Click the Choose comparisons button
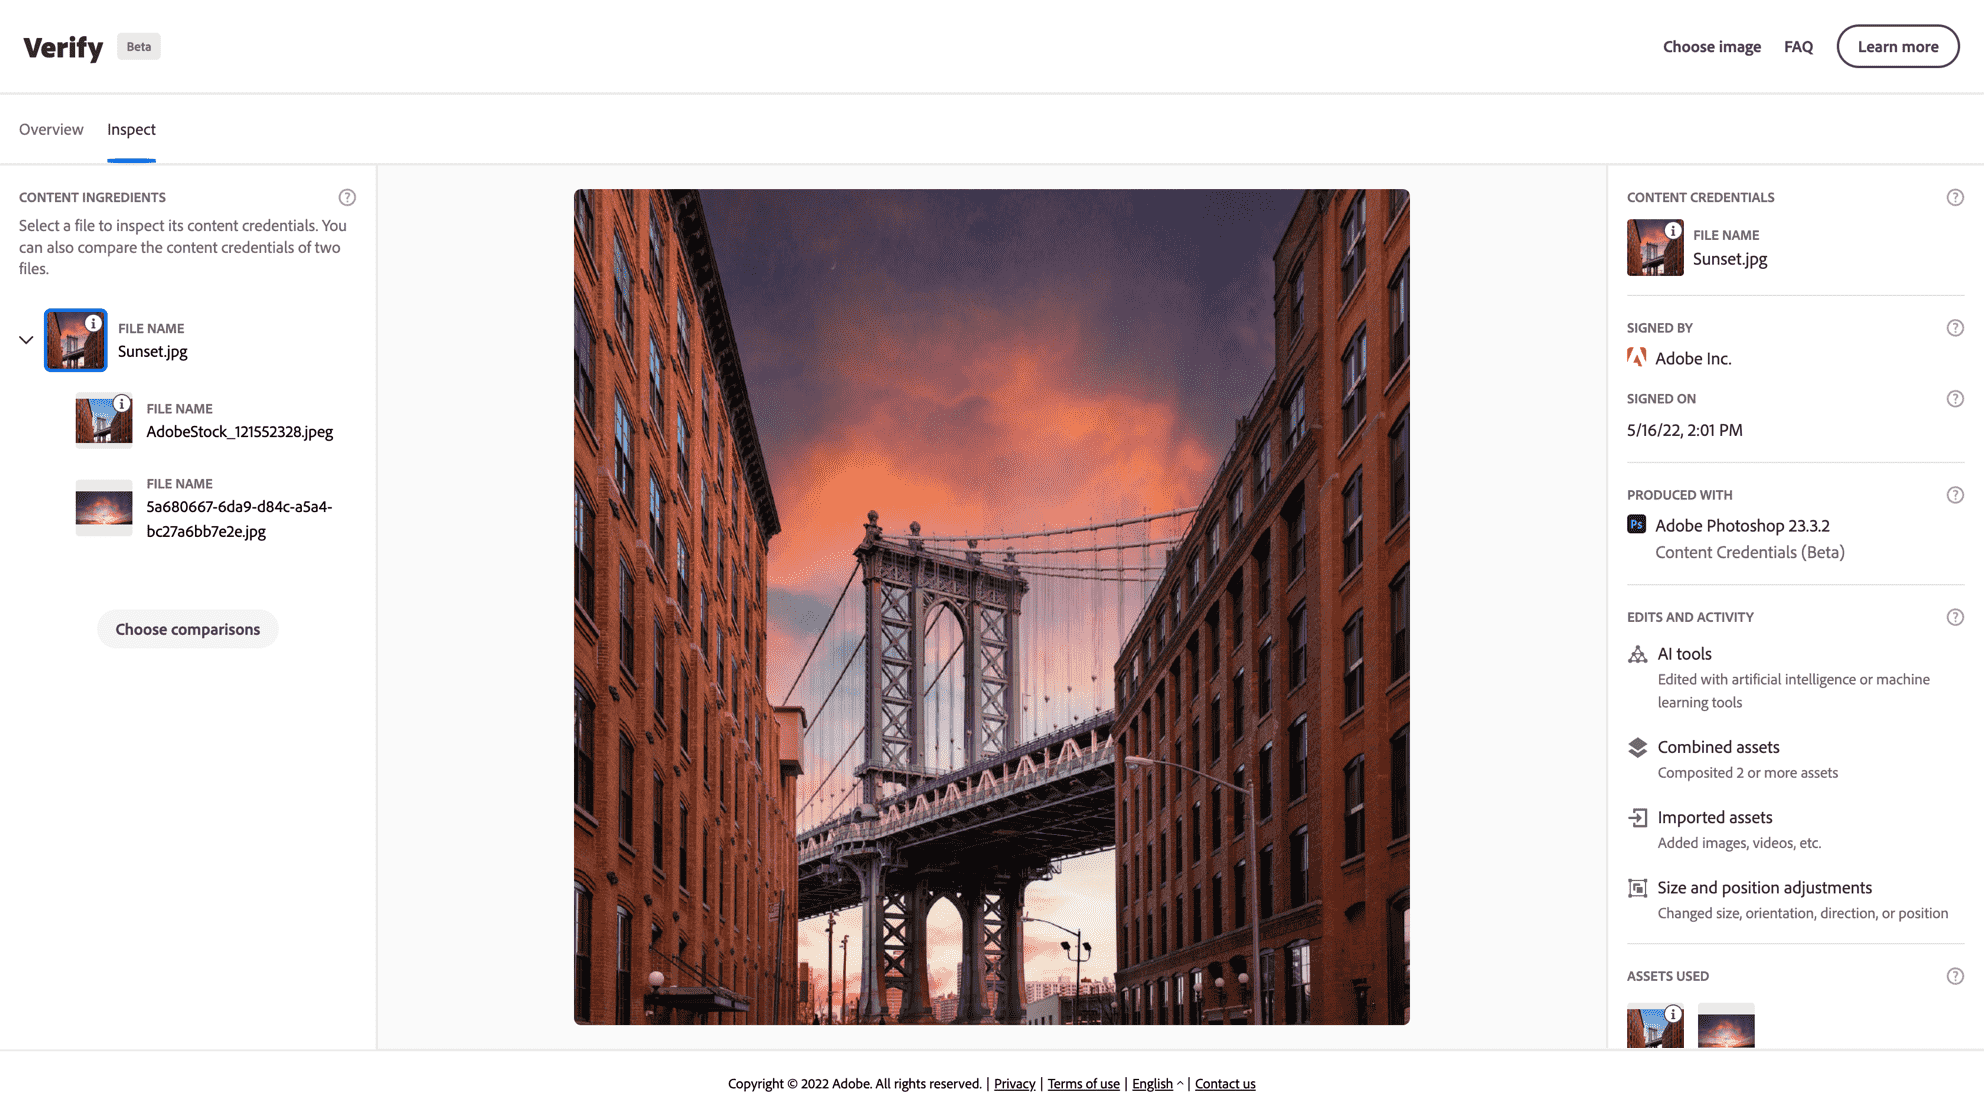This screenshot has width=1984, height=1114. click(187, 629)
